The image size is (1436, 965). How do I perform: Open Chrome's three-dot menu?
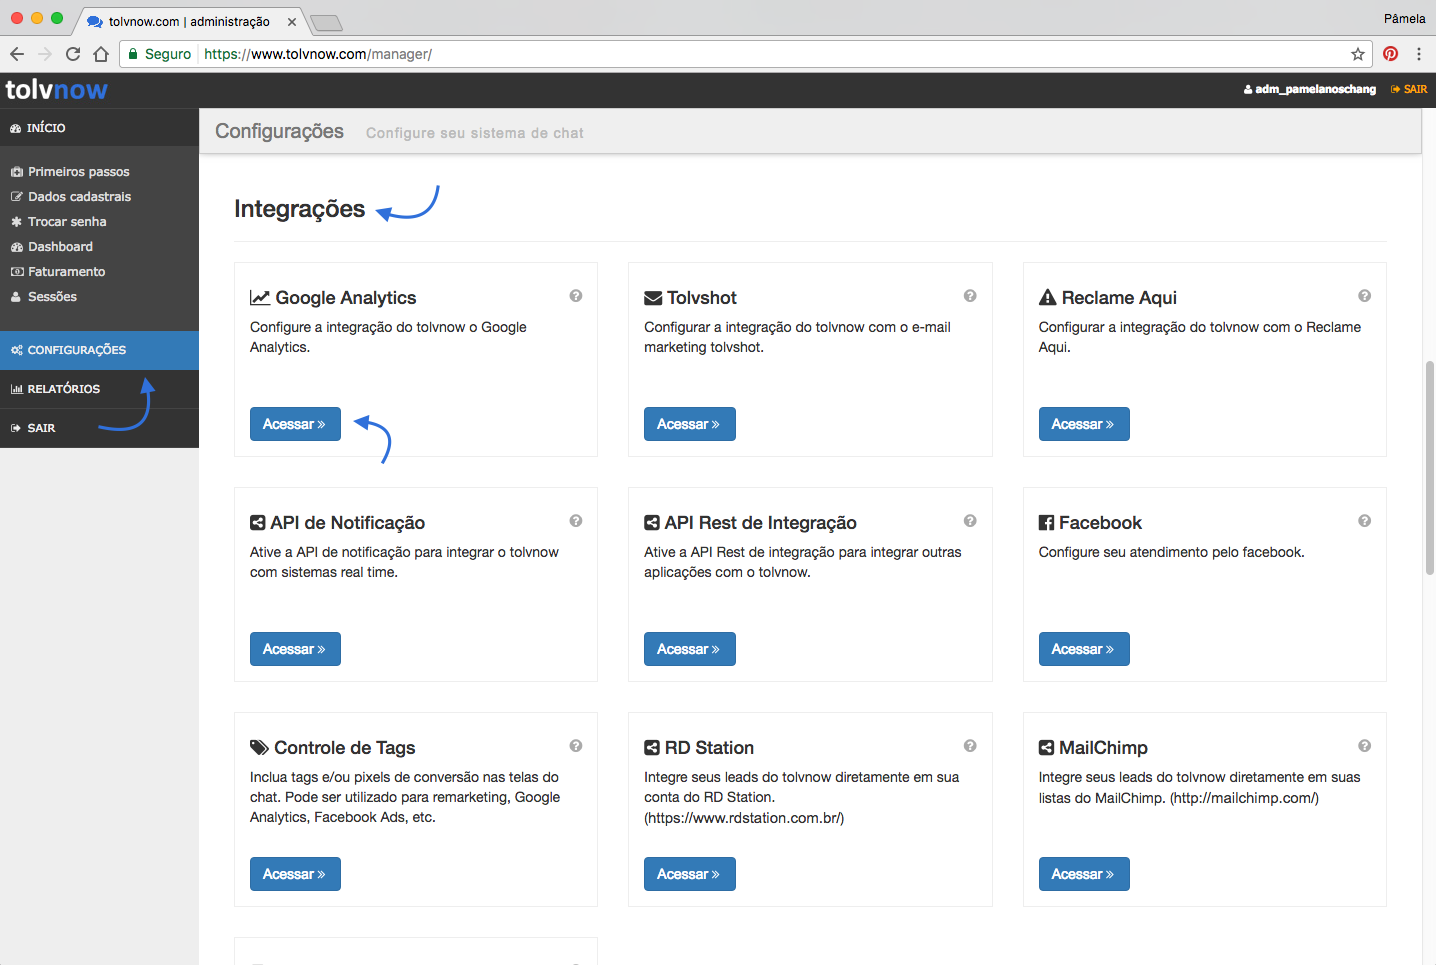(1418, 54)
